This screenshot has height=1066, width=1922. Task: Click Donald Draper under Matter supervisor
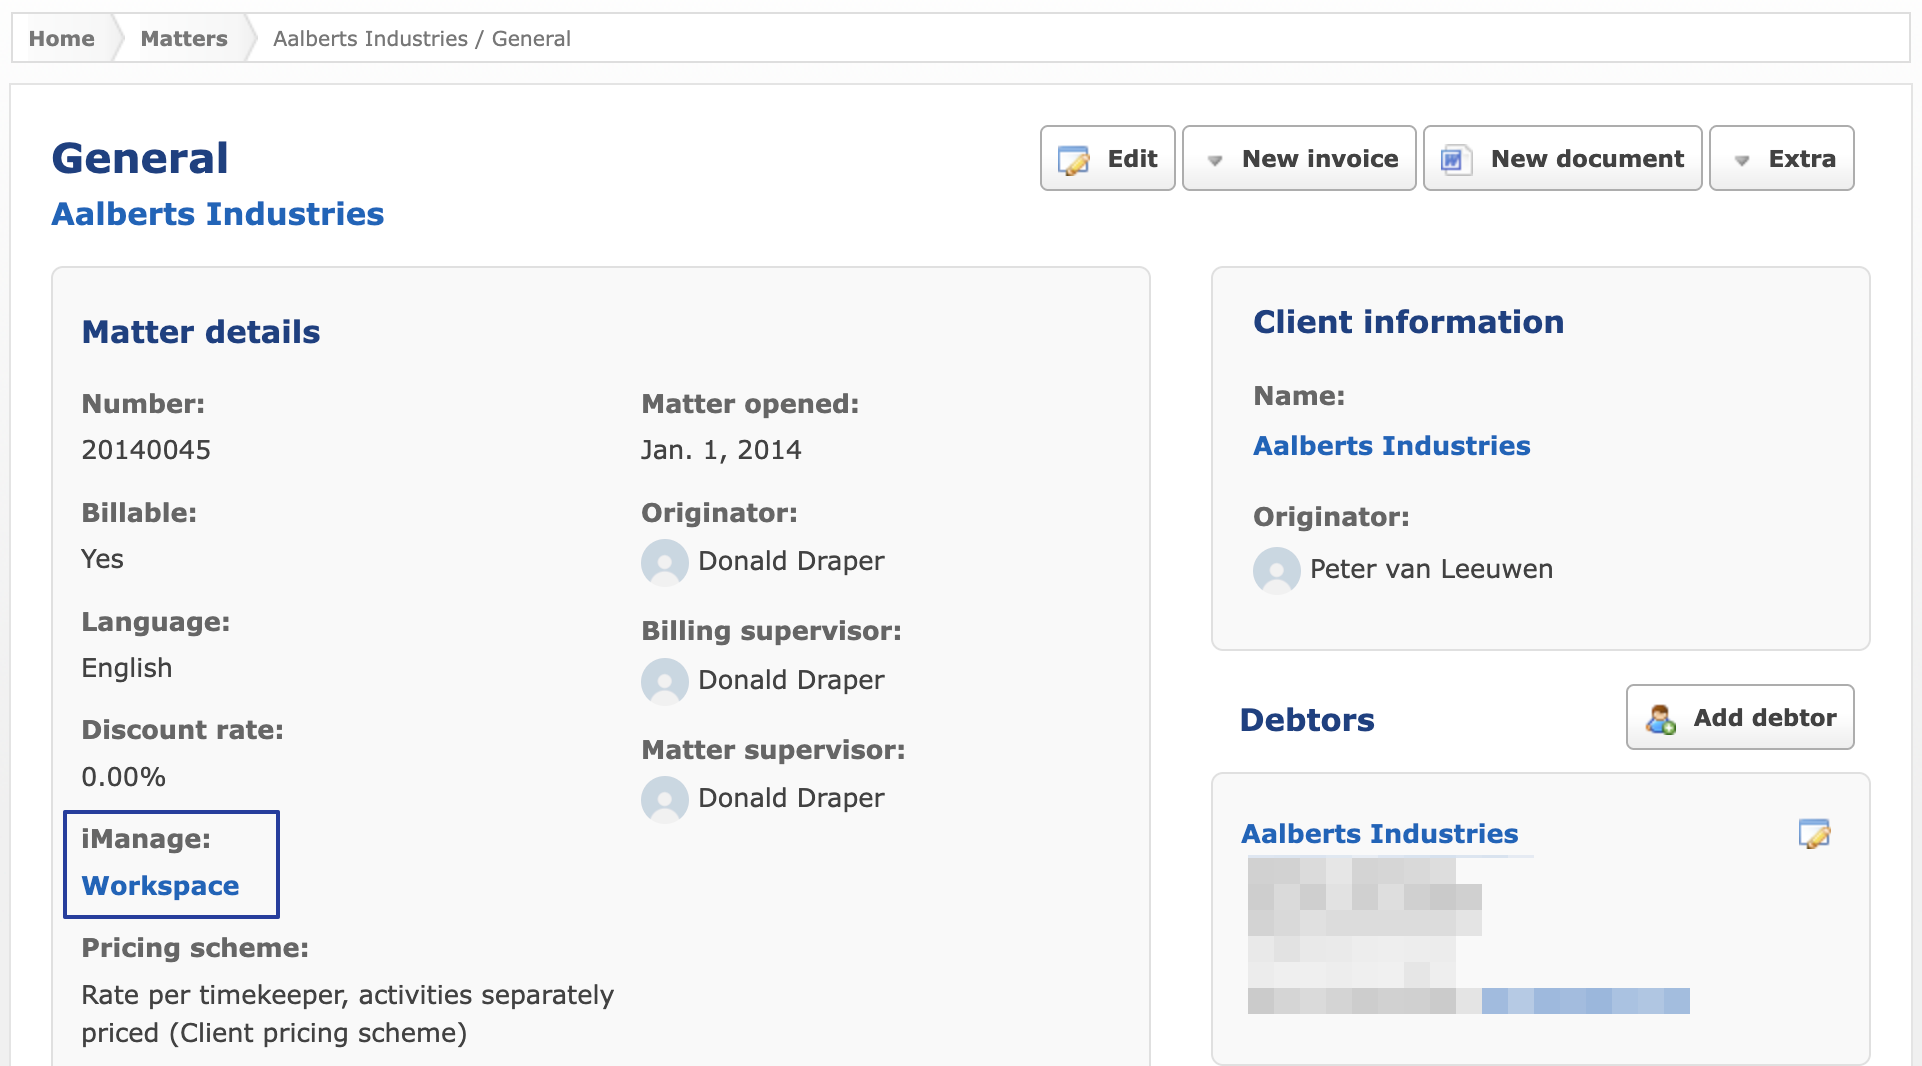(791, 798)
